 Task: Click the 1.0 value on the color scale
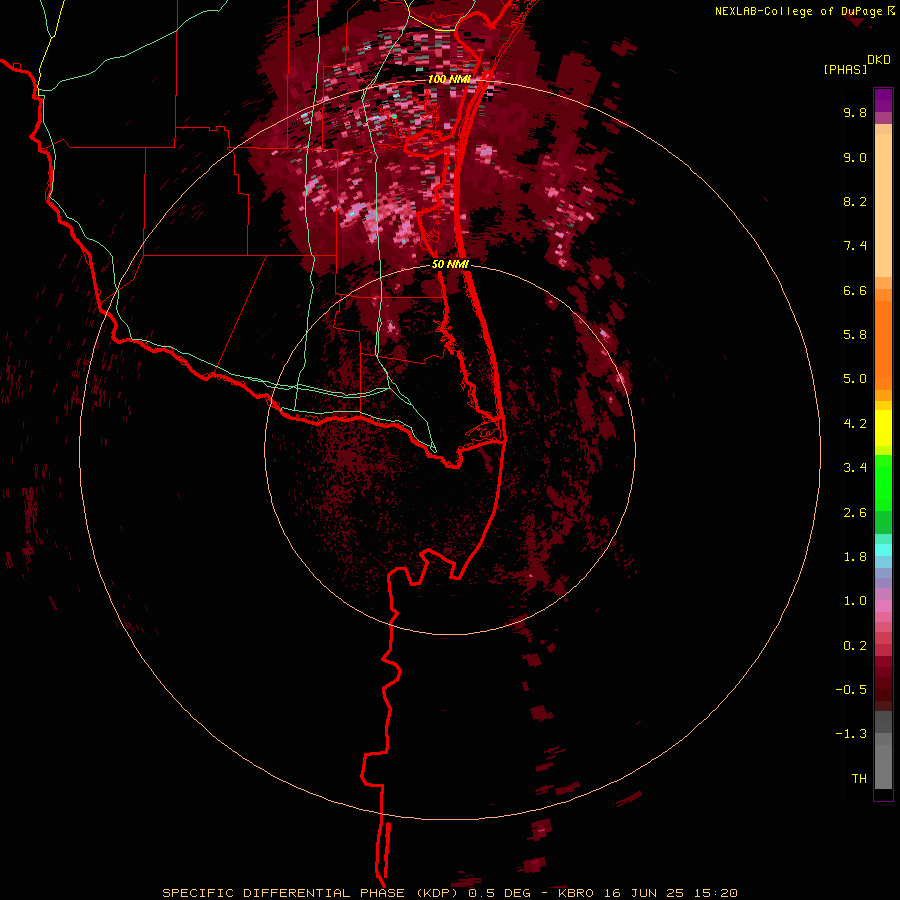click(x=855, y=601)
